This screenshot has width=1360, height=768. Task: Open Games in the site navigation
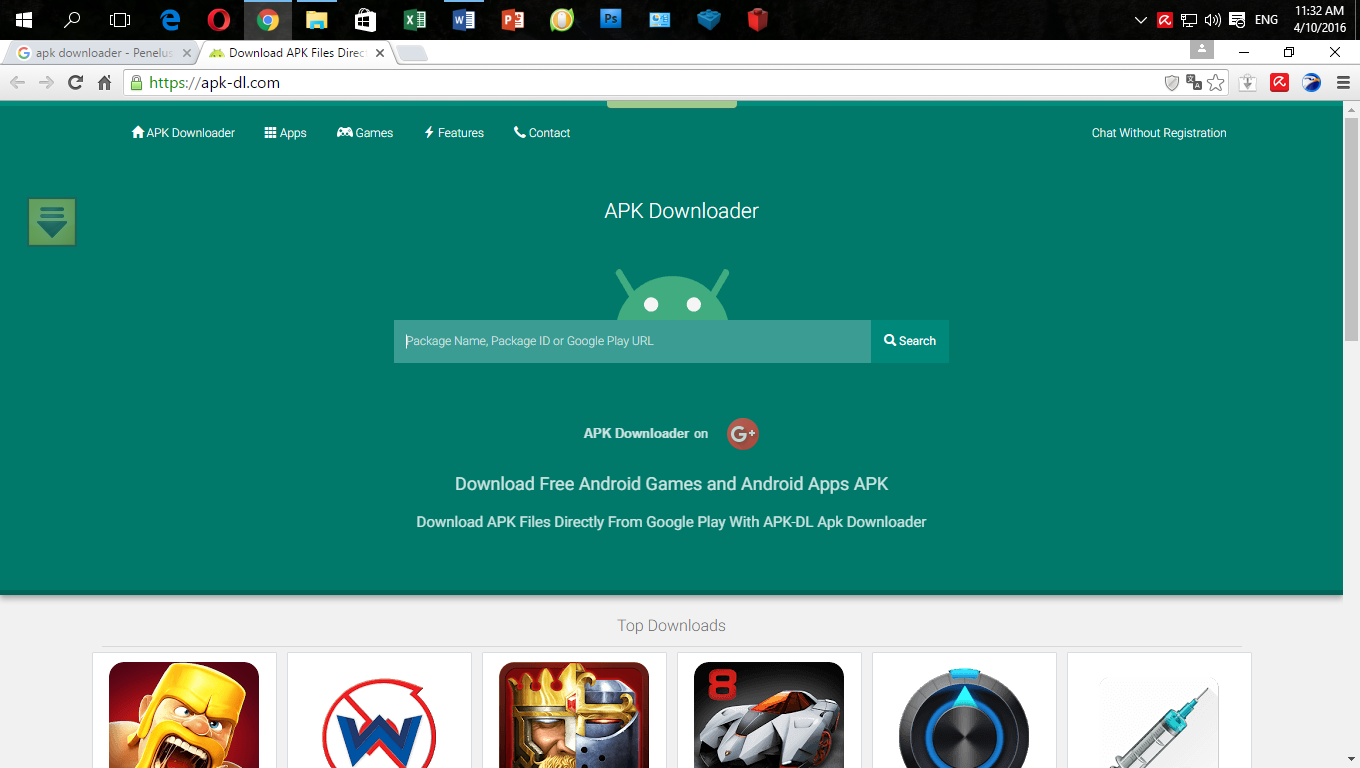click(365, 133)
